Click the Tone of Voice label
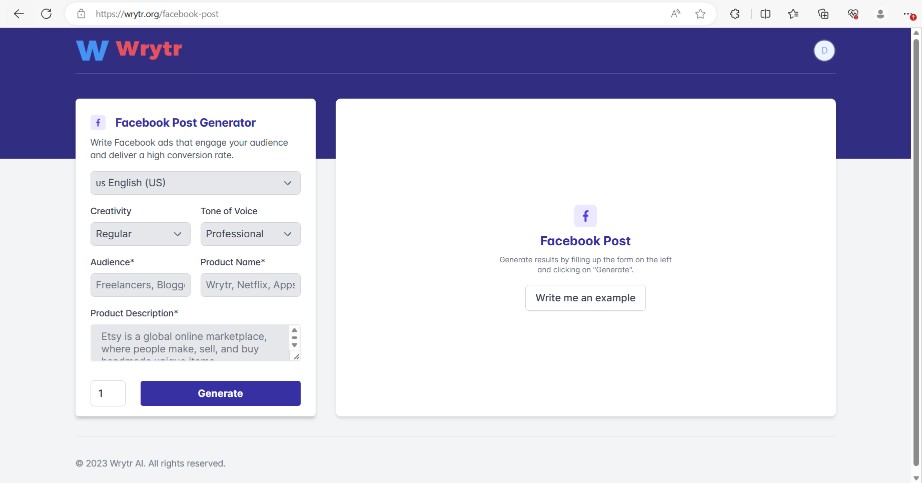 pyautogui.click(x=229, y=211)
